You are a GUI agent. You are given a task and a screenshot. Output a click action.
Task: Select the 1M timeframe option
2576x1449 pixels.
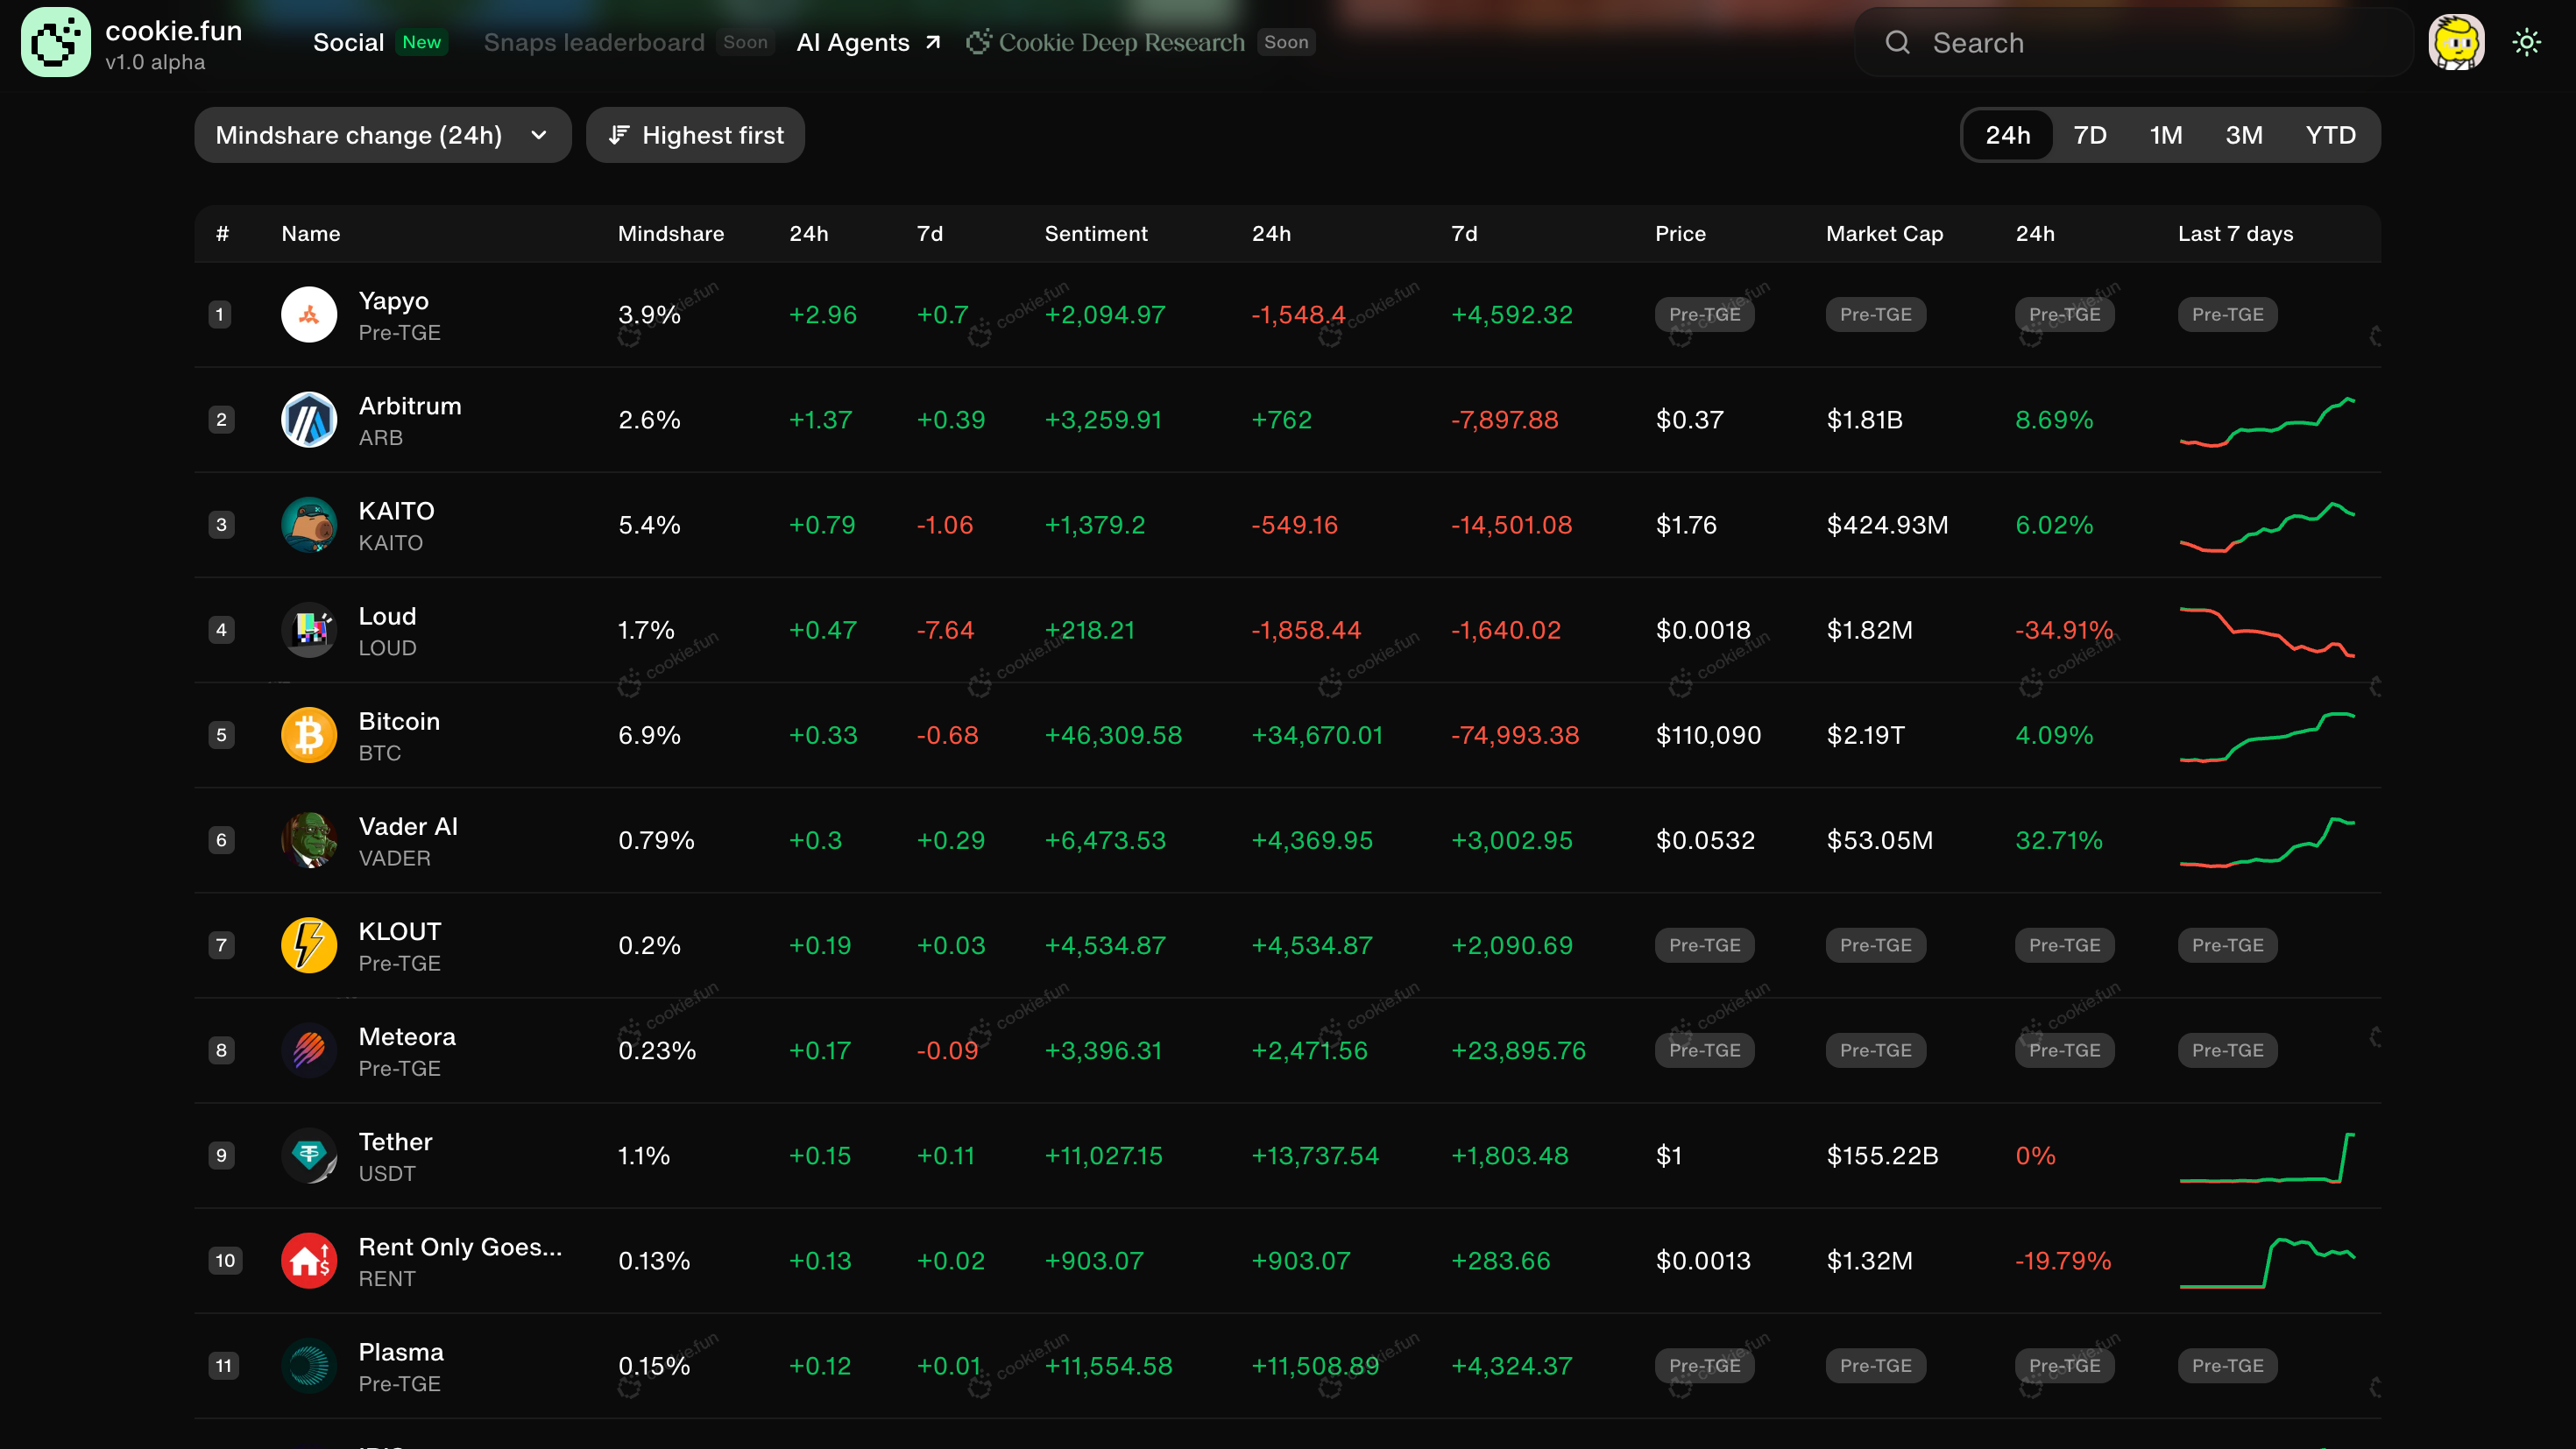[2165, 135]
